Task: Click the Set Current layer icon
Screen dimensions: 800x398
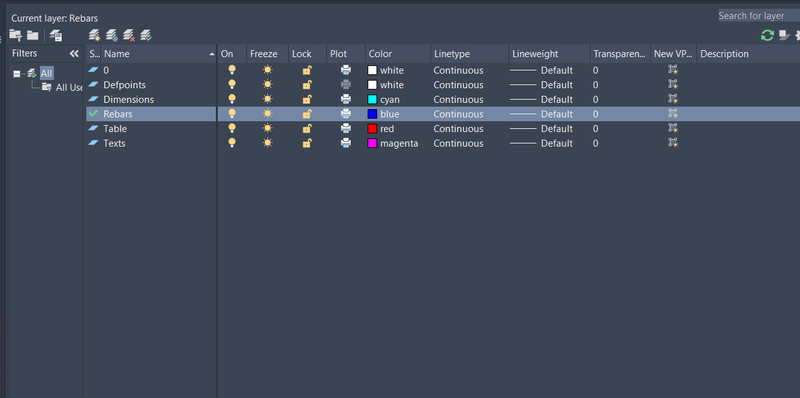Action: 146,35
